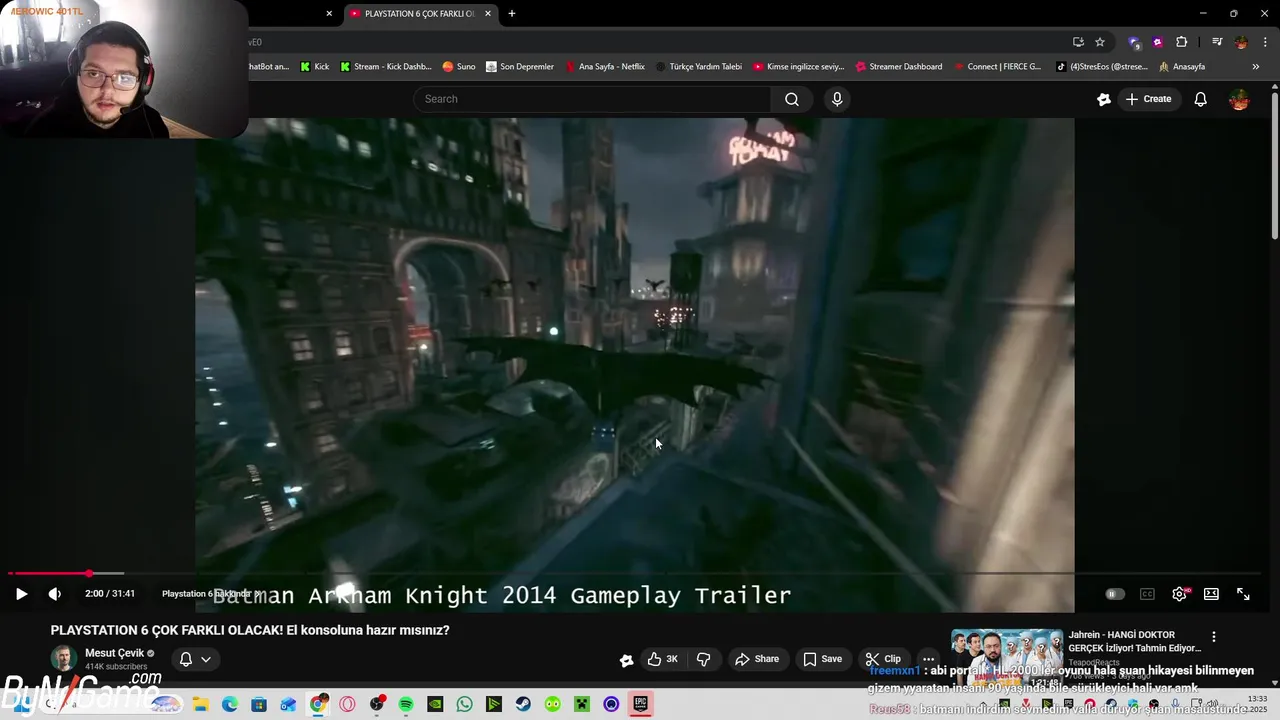The width and height of the screenshot is (1280, 720).
Task: Open the Jahrein recommended video thumbnail
Action: pyautogui.click(x=1006, y=659)
